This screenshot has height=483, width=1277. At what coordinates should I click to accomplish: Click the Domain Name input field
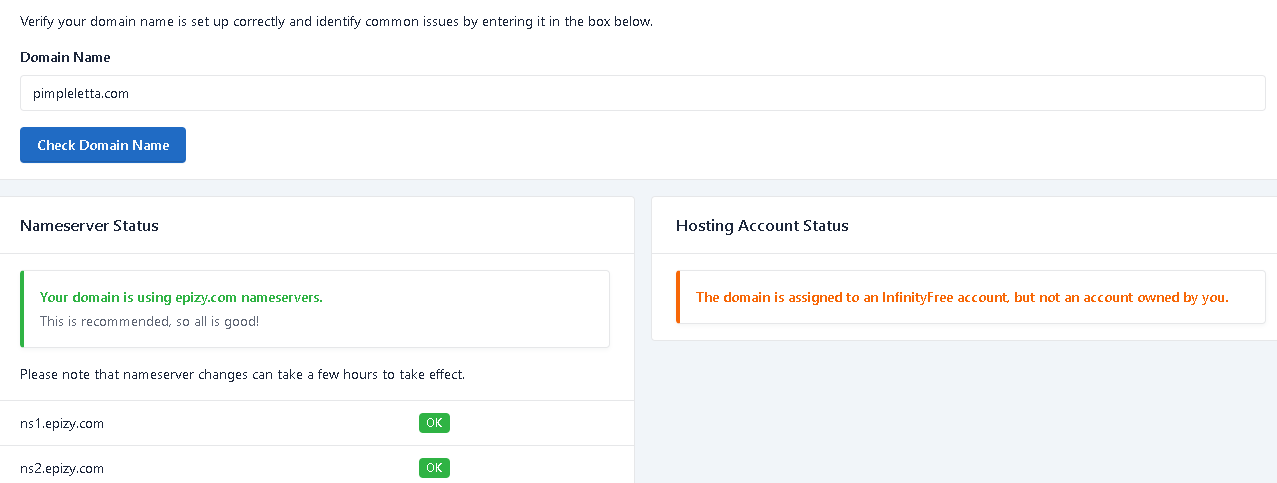[642, 93]
